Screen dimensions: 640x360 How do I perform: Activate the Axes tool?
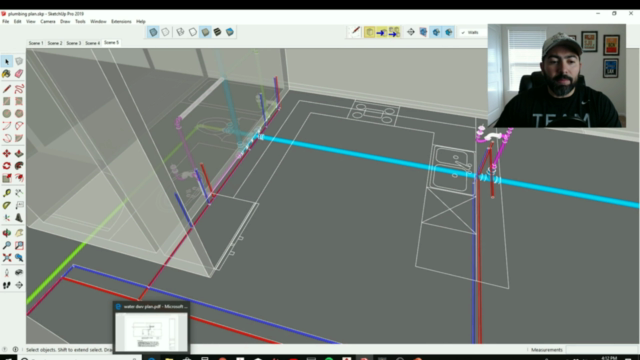(x=7, y=218)
